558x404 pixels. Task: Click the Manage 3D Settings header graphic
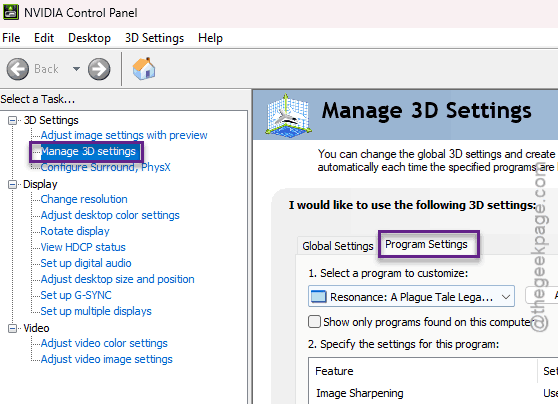click(288, 115)
